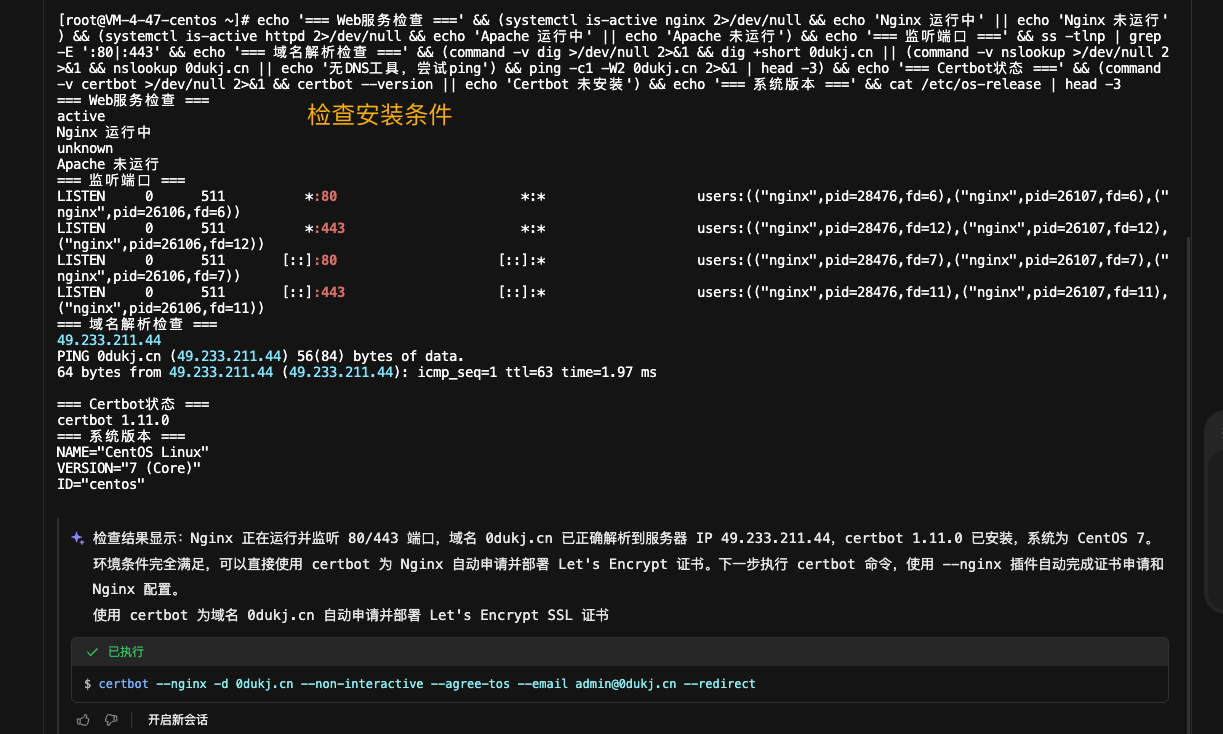Viewport: 1223px width, 734px height.
Task: Click the ID="centos" line
Action: coord(101,484)
